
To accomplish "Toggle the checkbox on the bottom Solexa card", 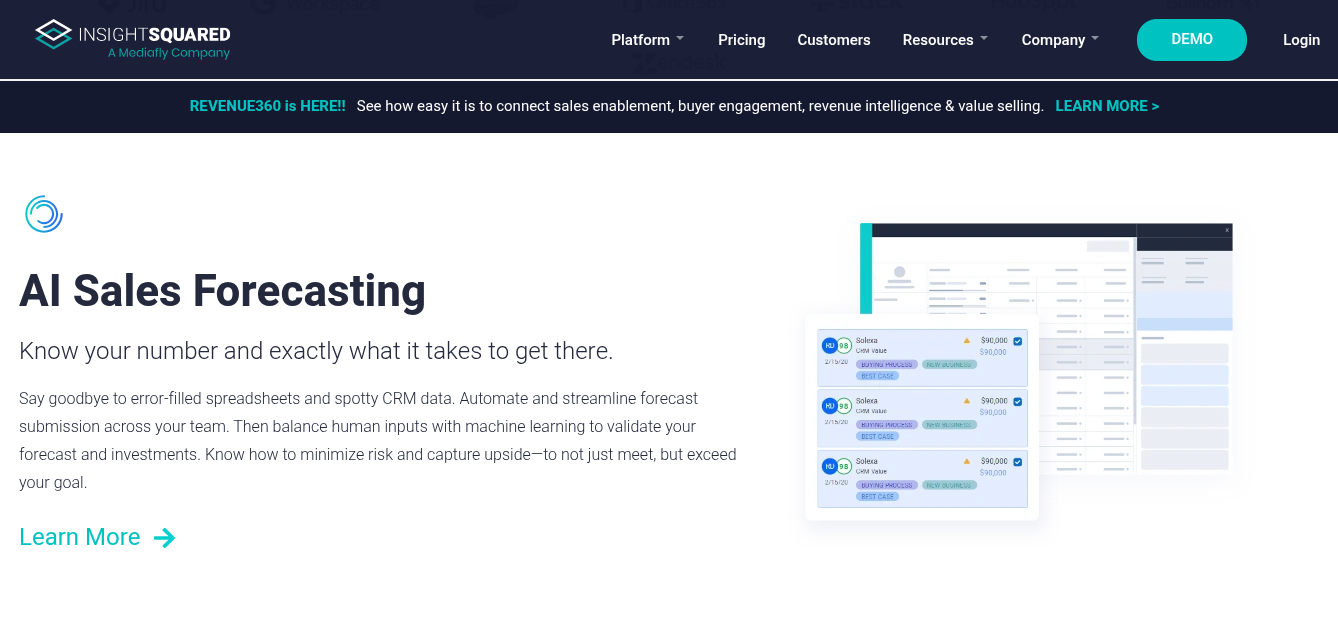I will (x=1018, y=460).
